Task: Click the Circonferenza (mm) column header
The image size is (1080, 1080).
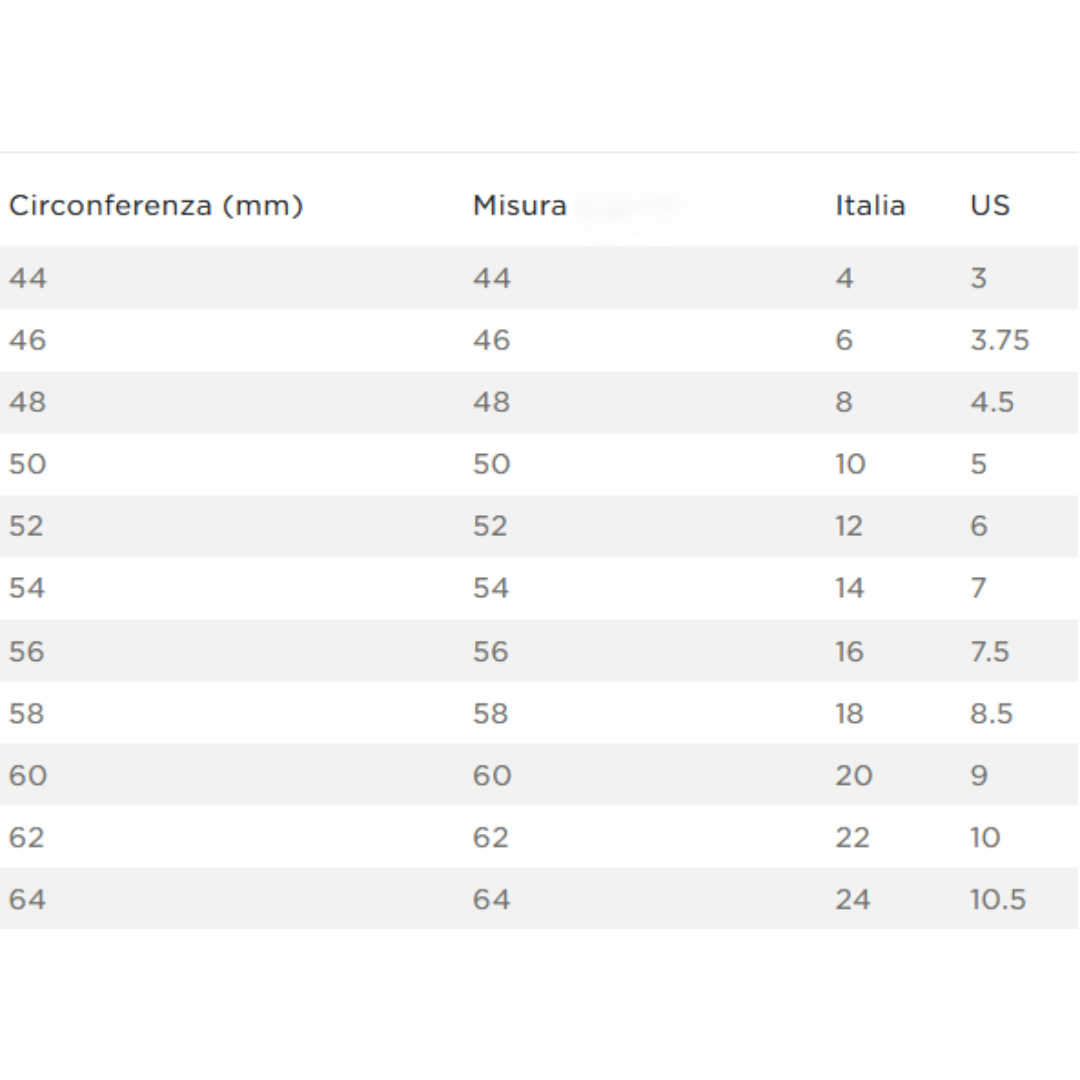Action: tap(156, 206)
